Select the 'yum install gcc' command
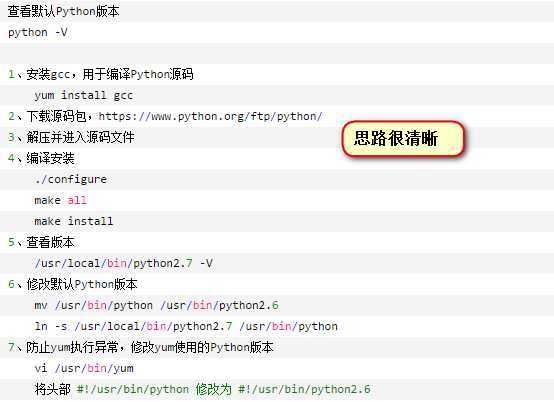Viewport: 554px width, 402px height. point(84,95)
